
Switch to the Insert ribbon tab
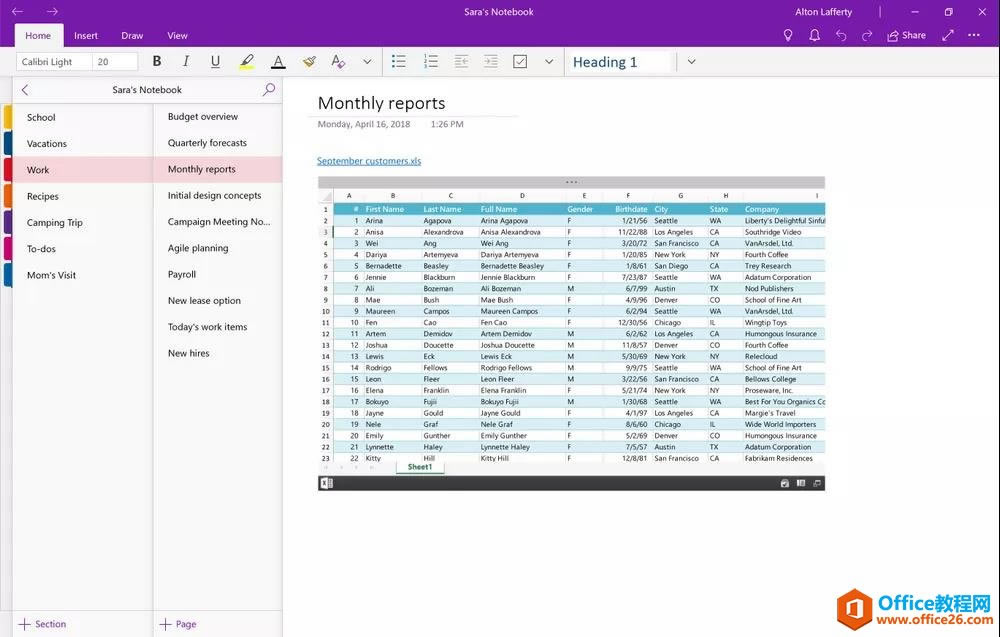[x=85, y=35]
